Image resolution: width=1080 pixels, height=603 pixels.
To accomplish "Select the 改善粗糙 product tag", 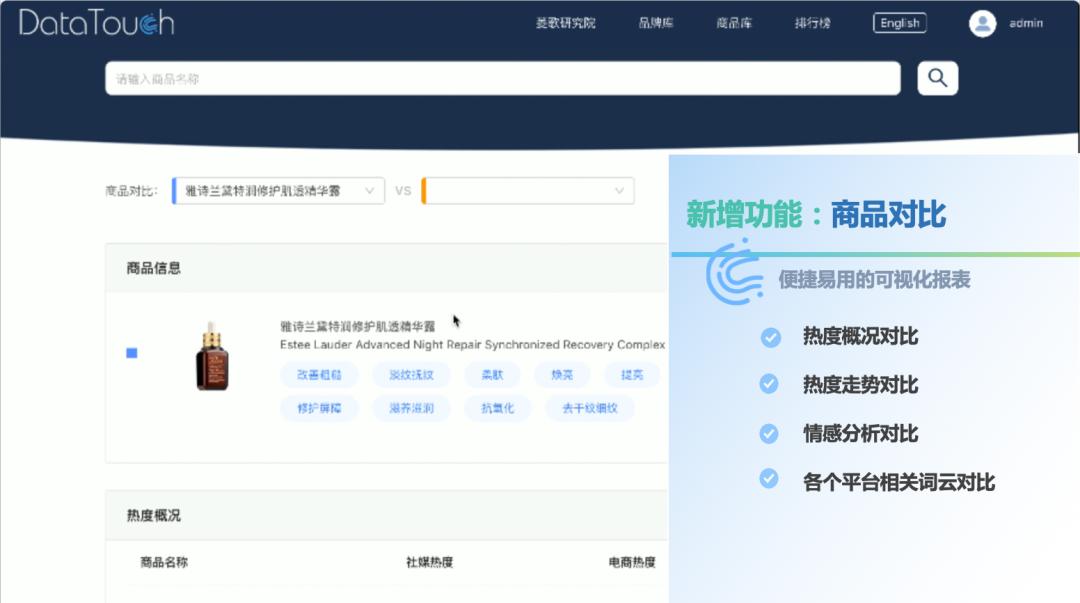I will coord(318,374).
